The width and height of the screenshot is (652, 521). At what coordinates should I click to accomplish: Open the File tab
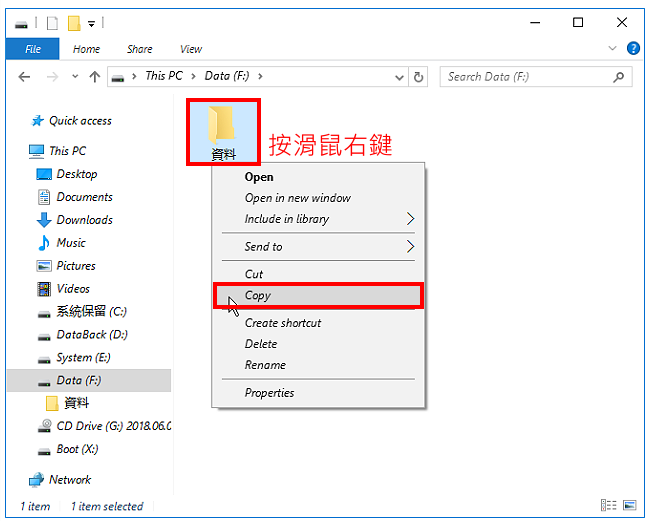[32, 49]
